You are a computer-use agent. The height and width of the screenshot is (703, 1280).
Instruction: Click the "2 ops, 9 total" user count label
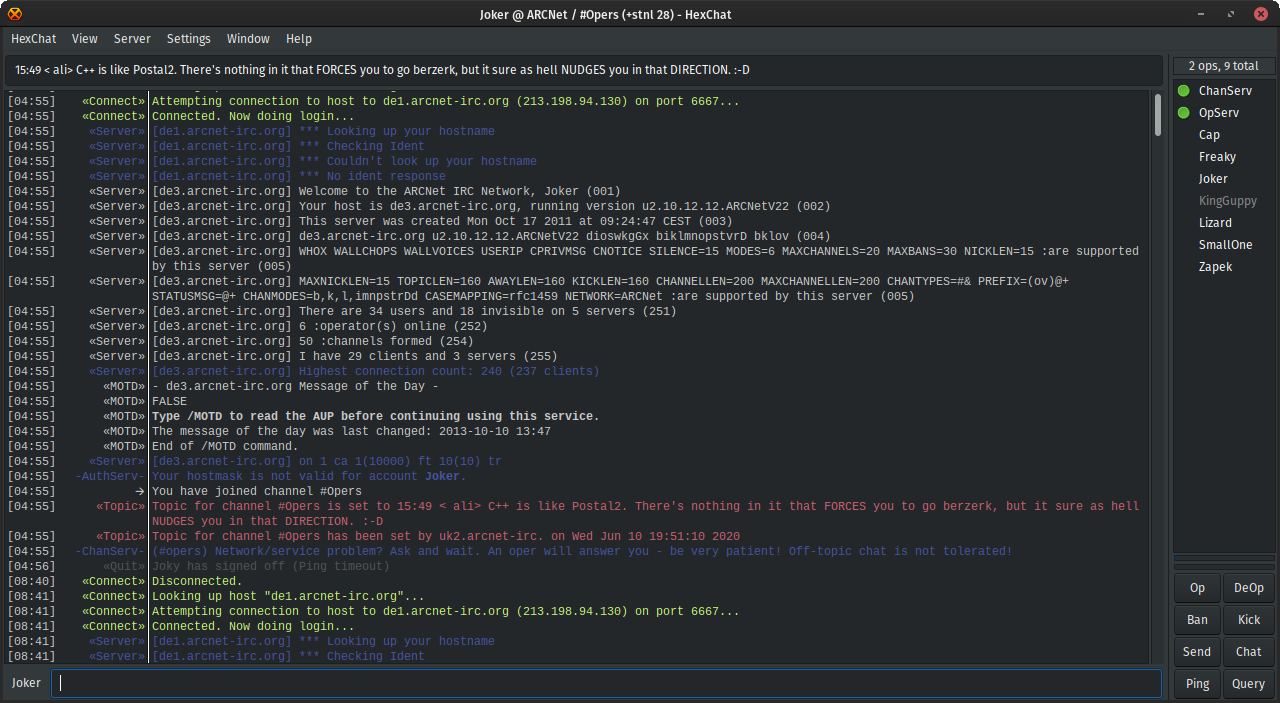(1223, 66)
